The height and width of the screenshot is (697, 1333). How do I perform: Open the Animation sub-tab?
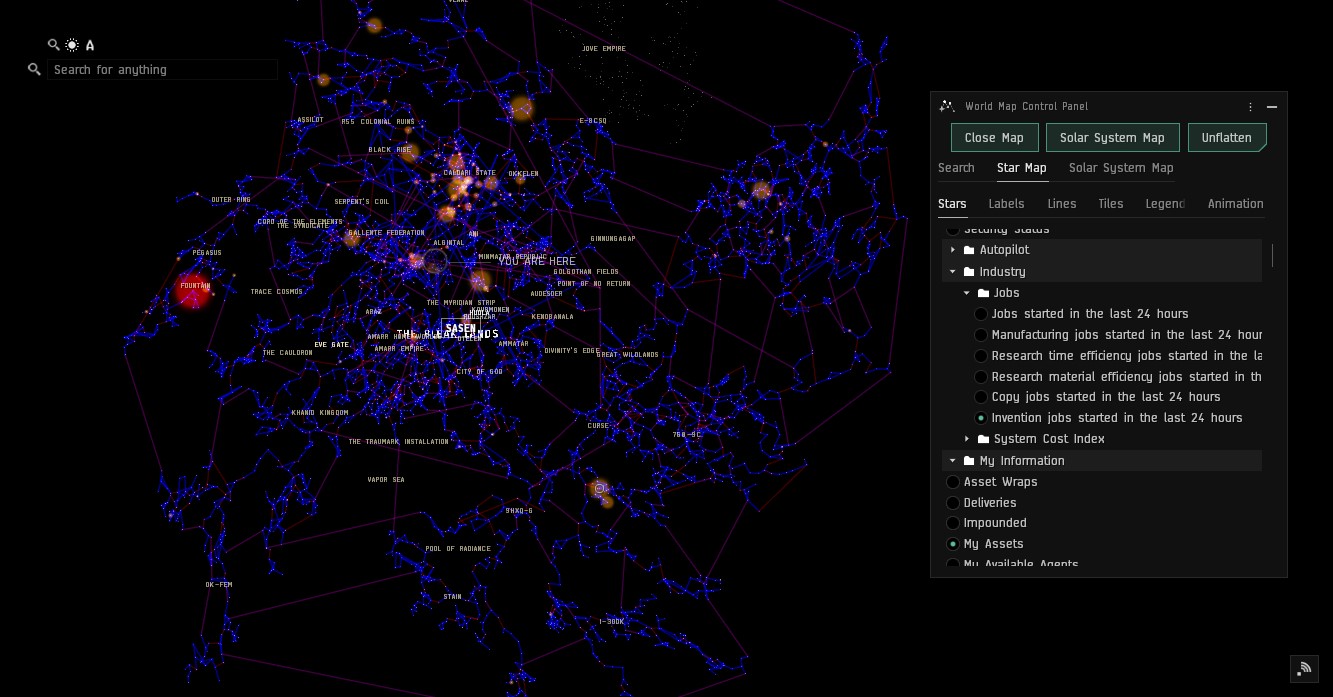click(x=1235, y=204)
